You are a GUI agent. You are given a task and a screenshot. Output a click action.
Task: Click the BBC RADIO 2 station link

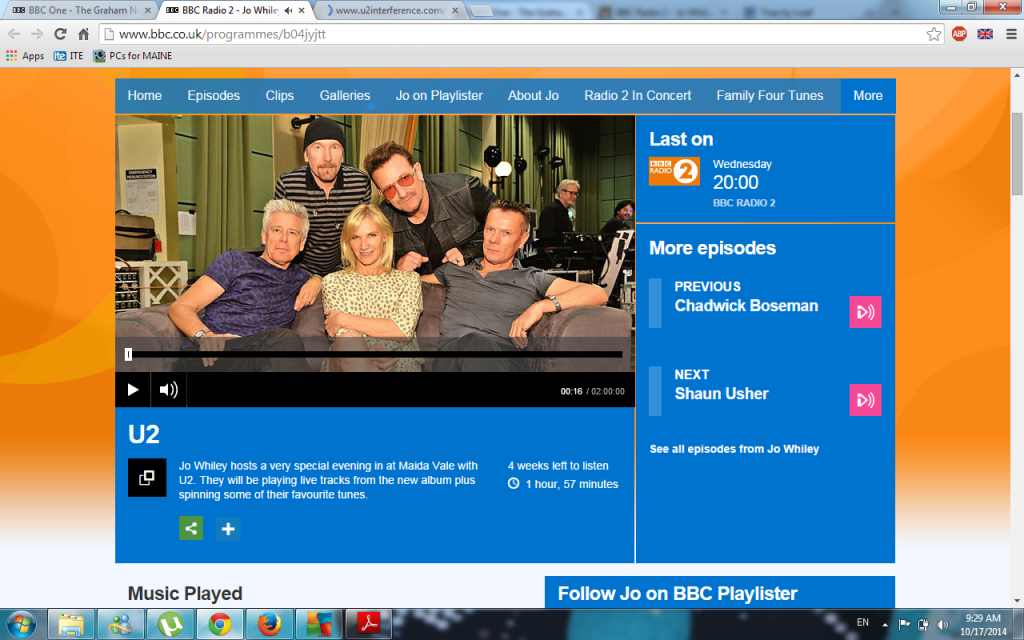coord(744,203)
